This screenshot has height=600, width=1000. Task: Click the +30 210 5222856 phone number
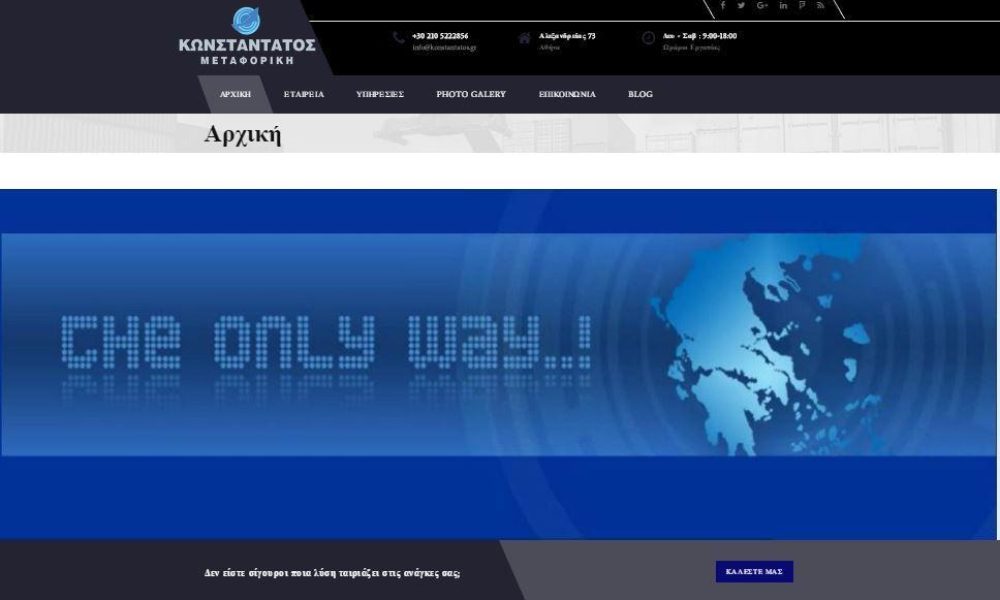[440, 36]
